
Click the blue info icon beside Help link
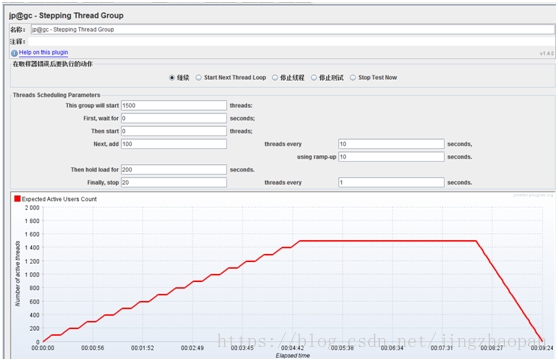pyautogui.click(x=14, y=53)
